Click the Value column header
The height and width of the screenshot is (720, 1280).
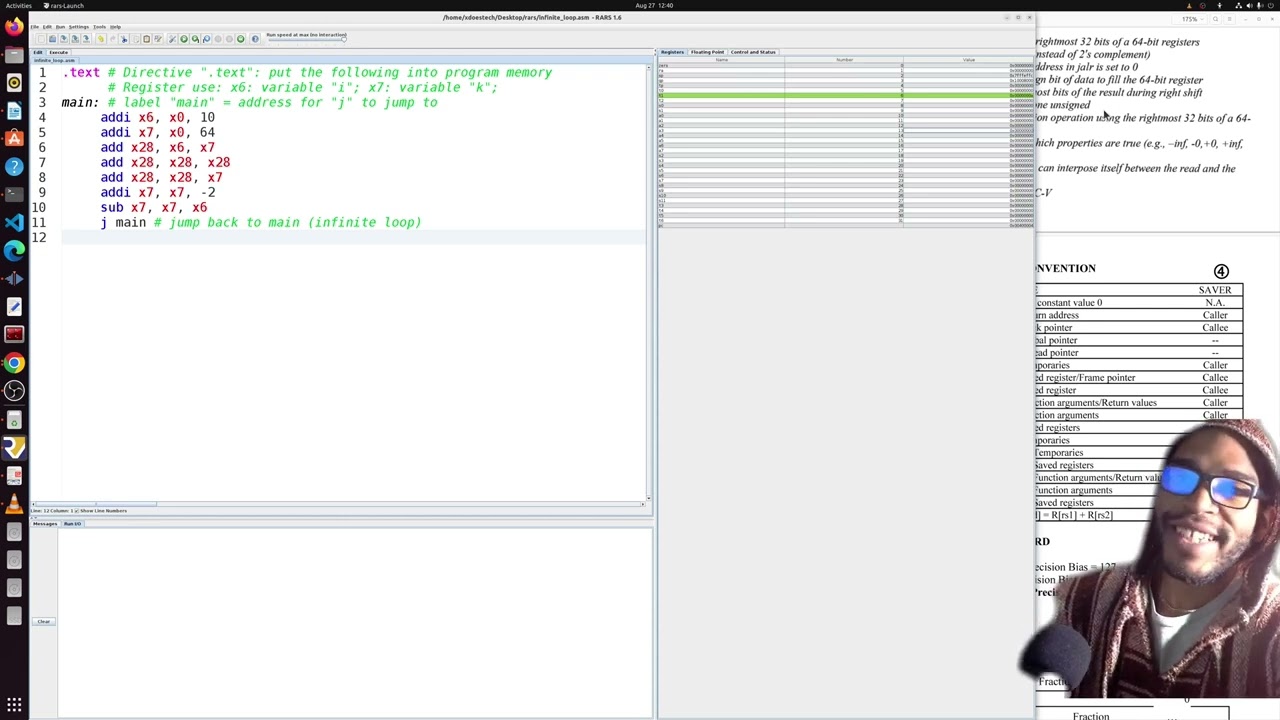click(x=968, y=60)
